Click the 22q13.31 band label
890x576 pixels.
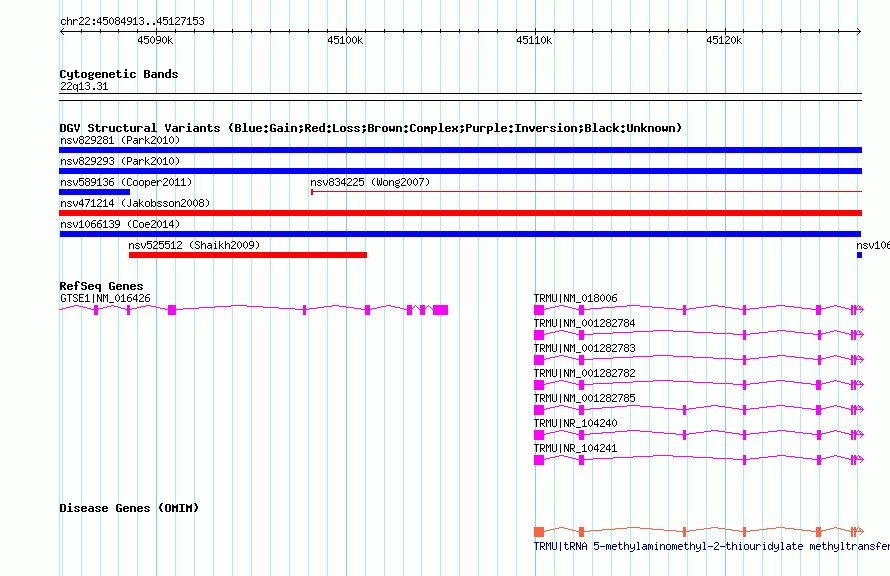point(84,86)
